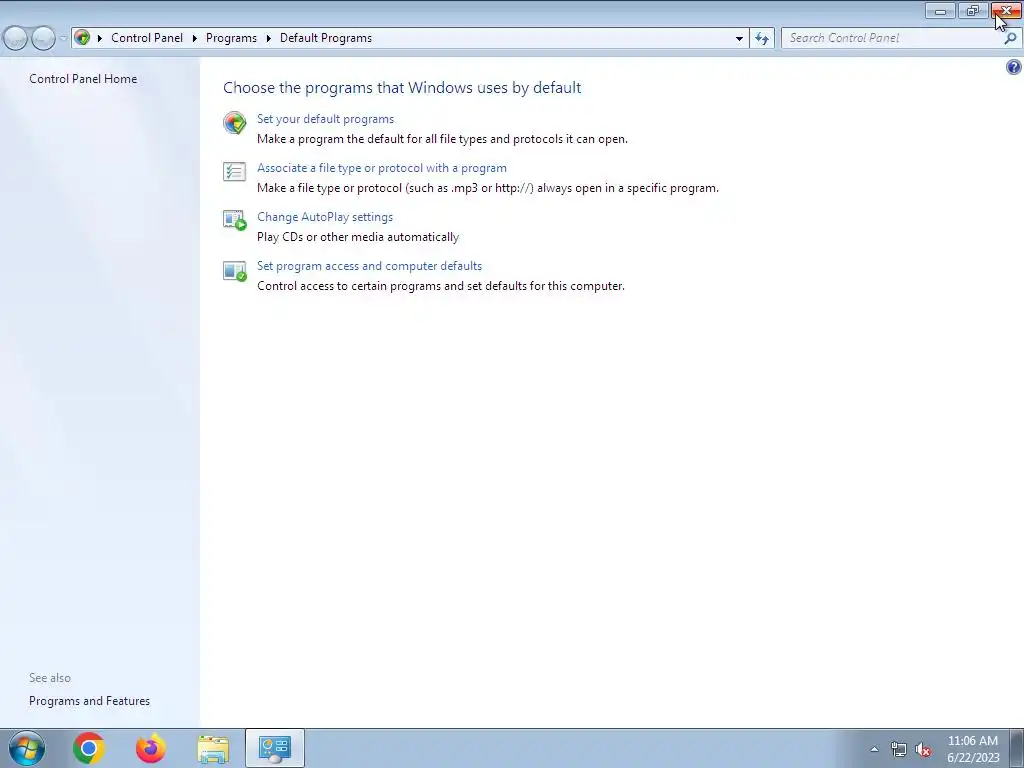This screenshot has width=1024, height=768.
Task: Go forward with the Forward arrow button
Action: click(43, 38)
